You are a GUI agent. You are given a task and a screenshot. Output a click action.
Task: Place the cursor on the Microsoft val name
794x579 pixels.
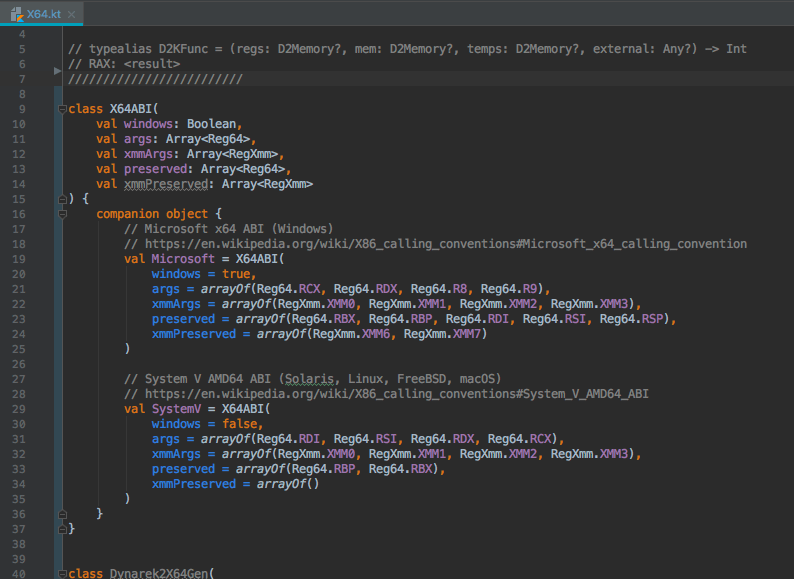[x=182, y=259]
